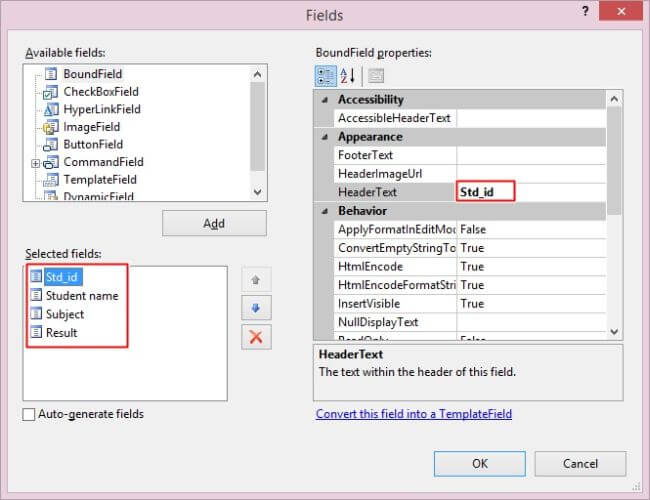Click the icon beside Subject field
Image resolution: width=650 pixels, height=500 pixels.
point(36,313)
